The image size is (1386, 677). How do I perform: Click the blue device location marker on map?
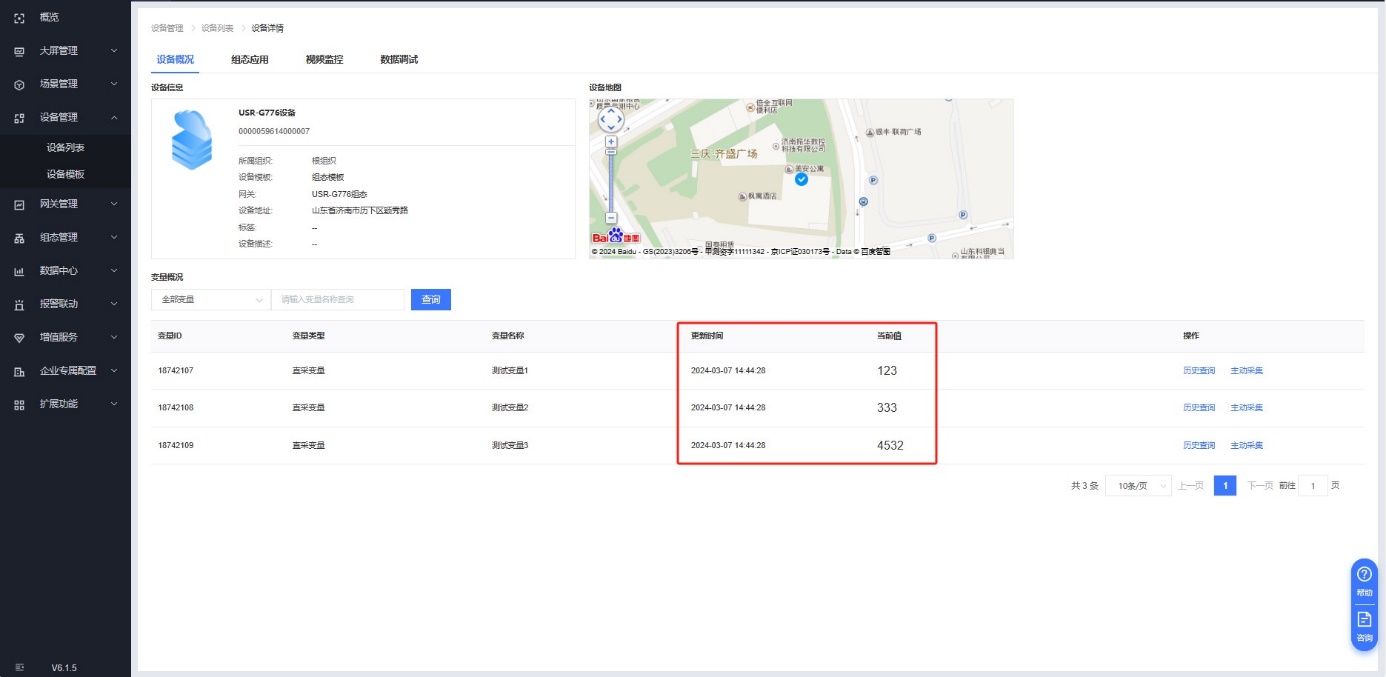[801, 179]
